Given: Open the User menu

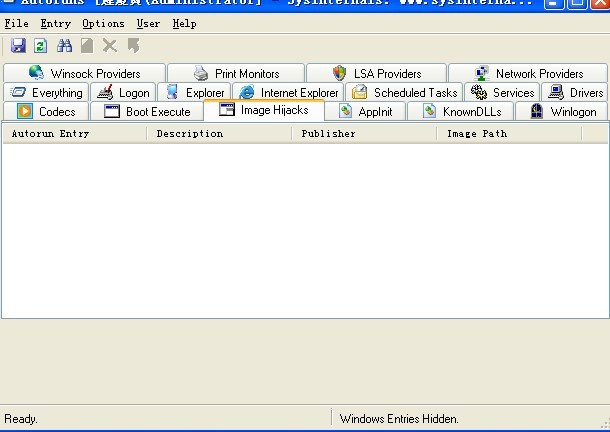Looking at the screenshot, I should click(x=148, y=24).
